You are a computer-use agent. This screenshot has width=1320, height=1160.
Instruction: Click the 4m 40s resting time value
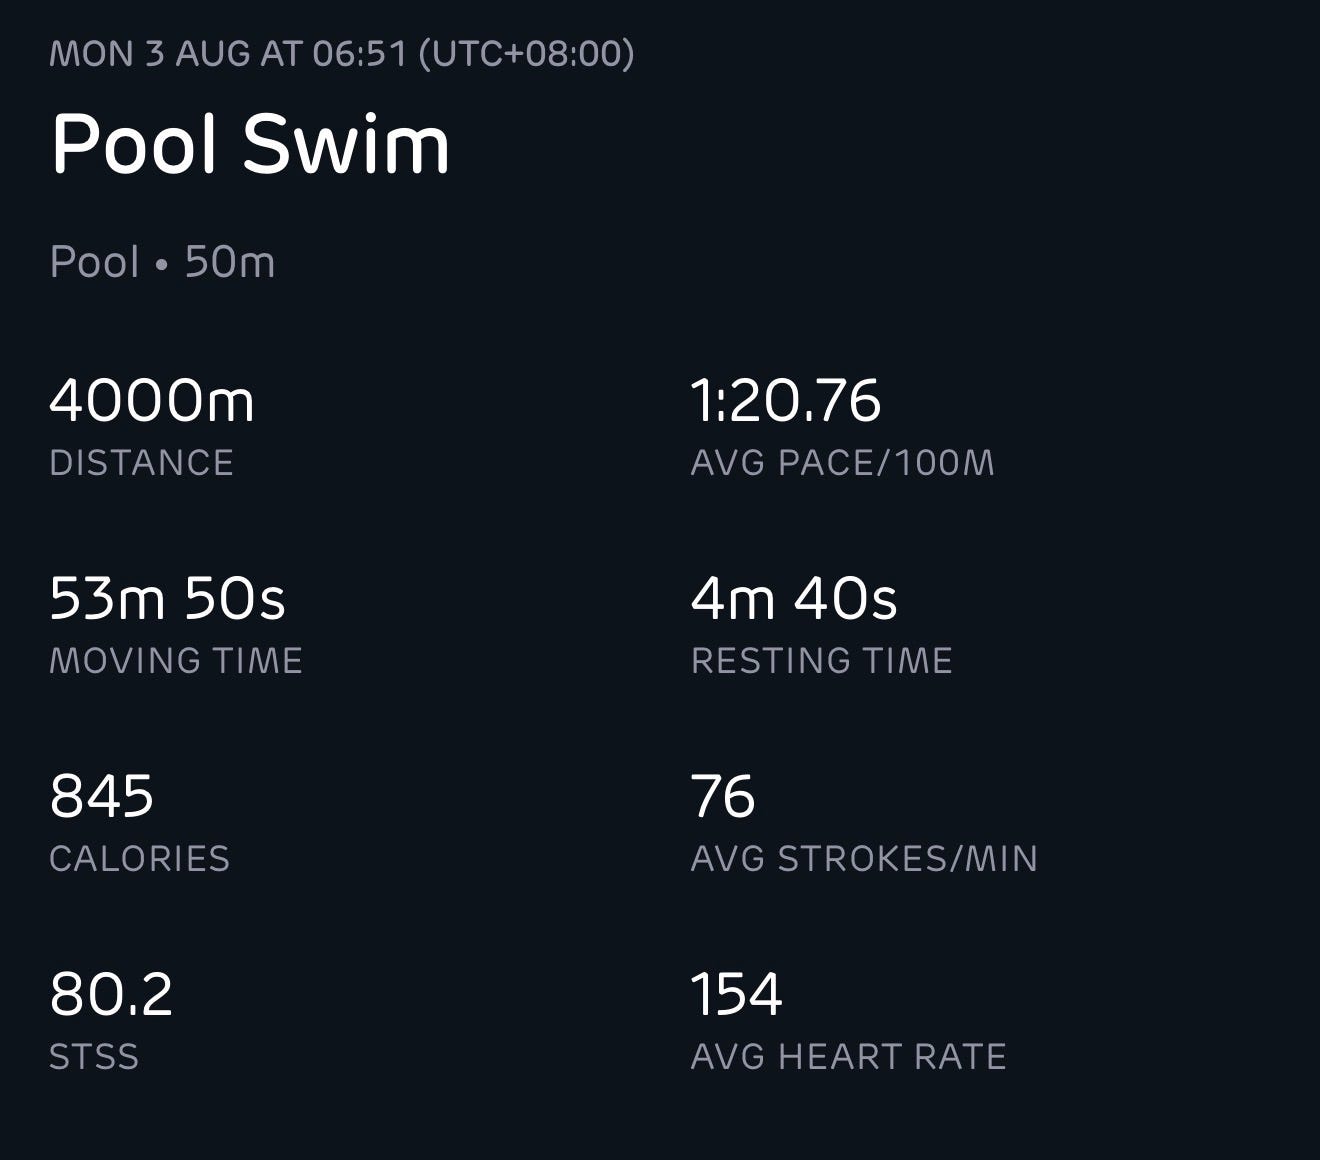[x=794, y=598]
